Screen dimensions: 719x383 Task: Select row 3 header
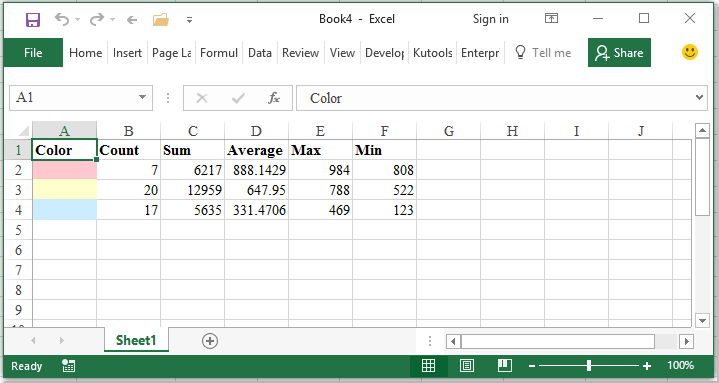pyautogui.click(x=18, y=190)
